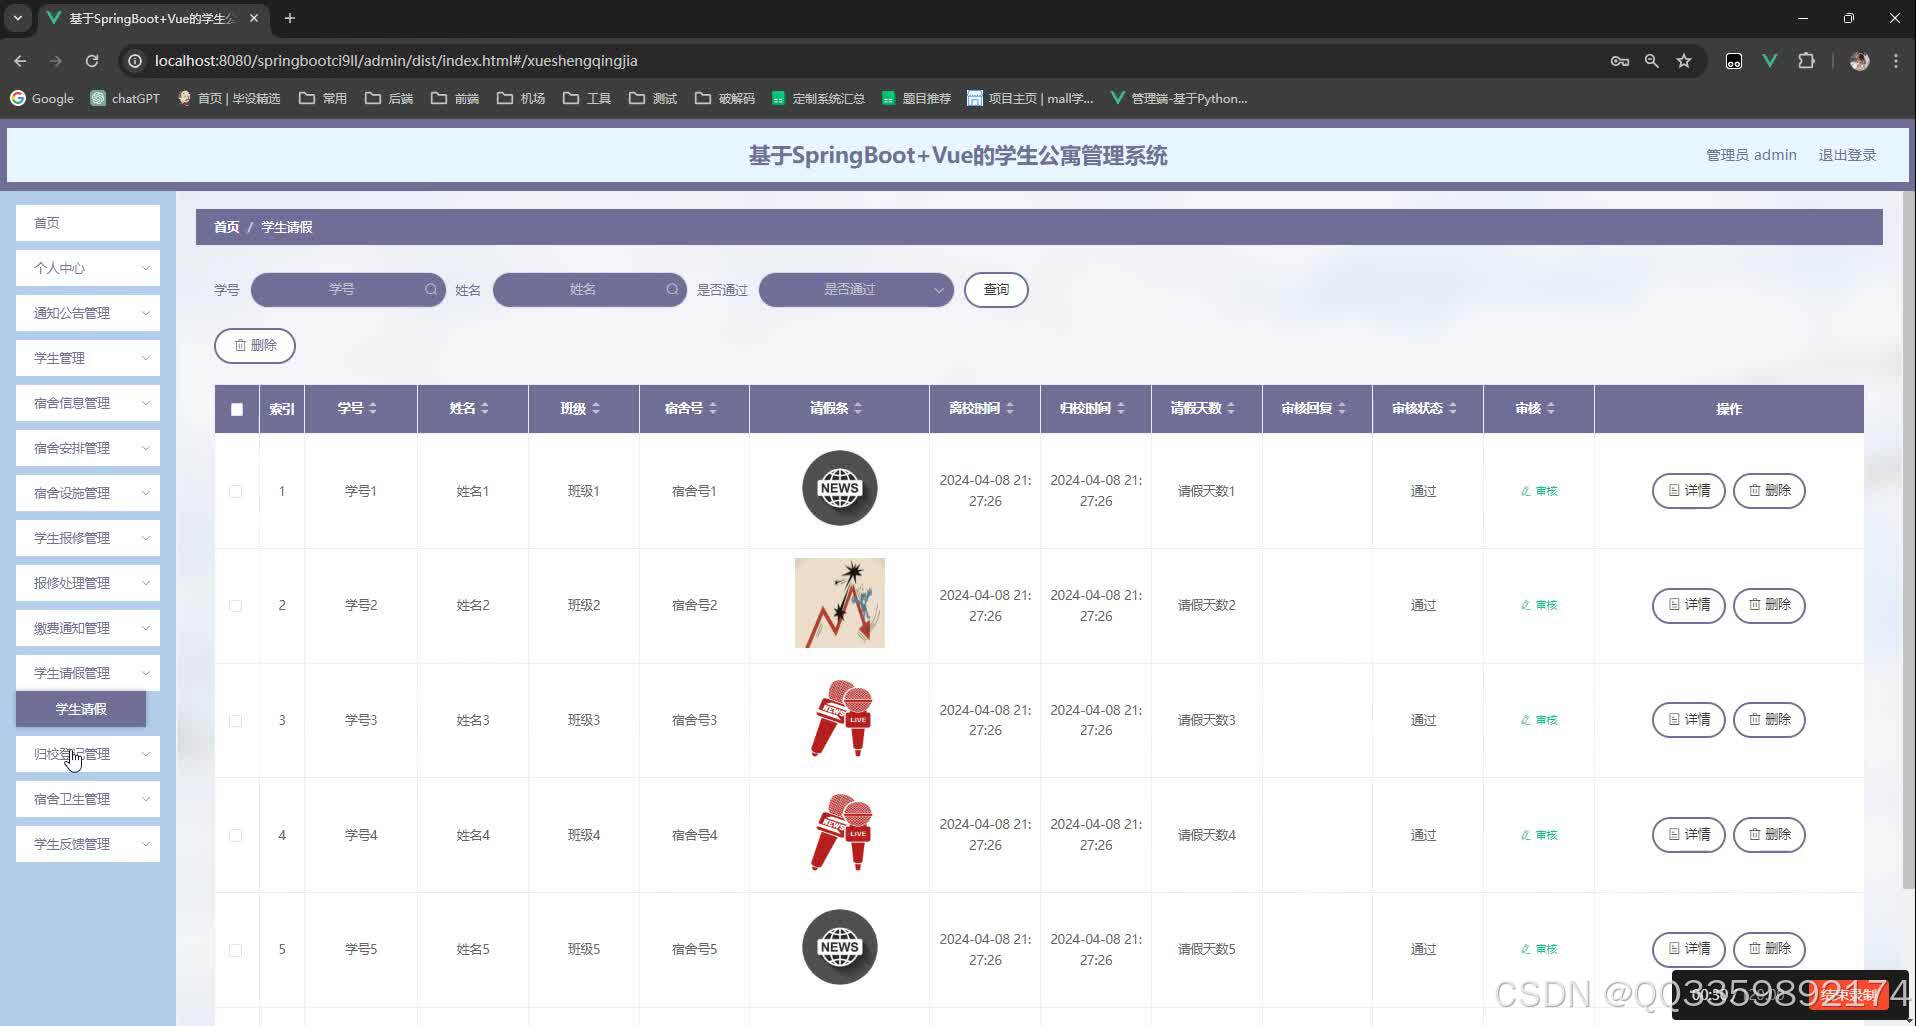Sort by 审核 column arrows
Screen dimensions: 1916x1026
point(1551,408)
